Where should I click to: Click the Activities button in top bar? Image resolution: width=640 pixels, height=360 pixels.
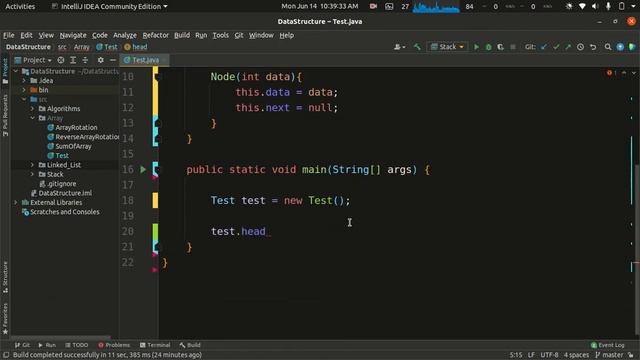pyautogui.click(x=20, y=7)
